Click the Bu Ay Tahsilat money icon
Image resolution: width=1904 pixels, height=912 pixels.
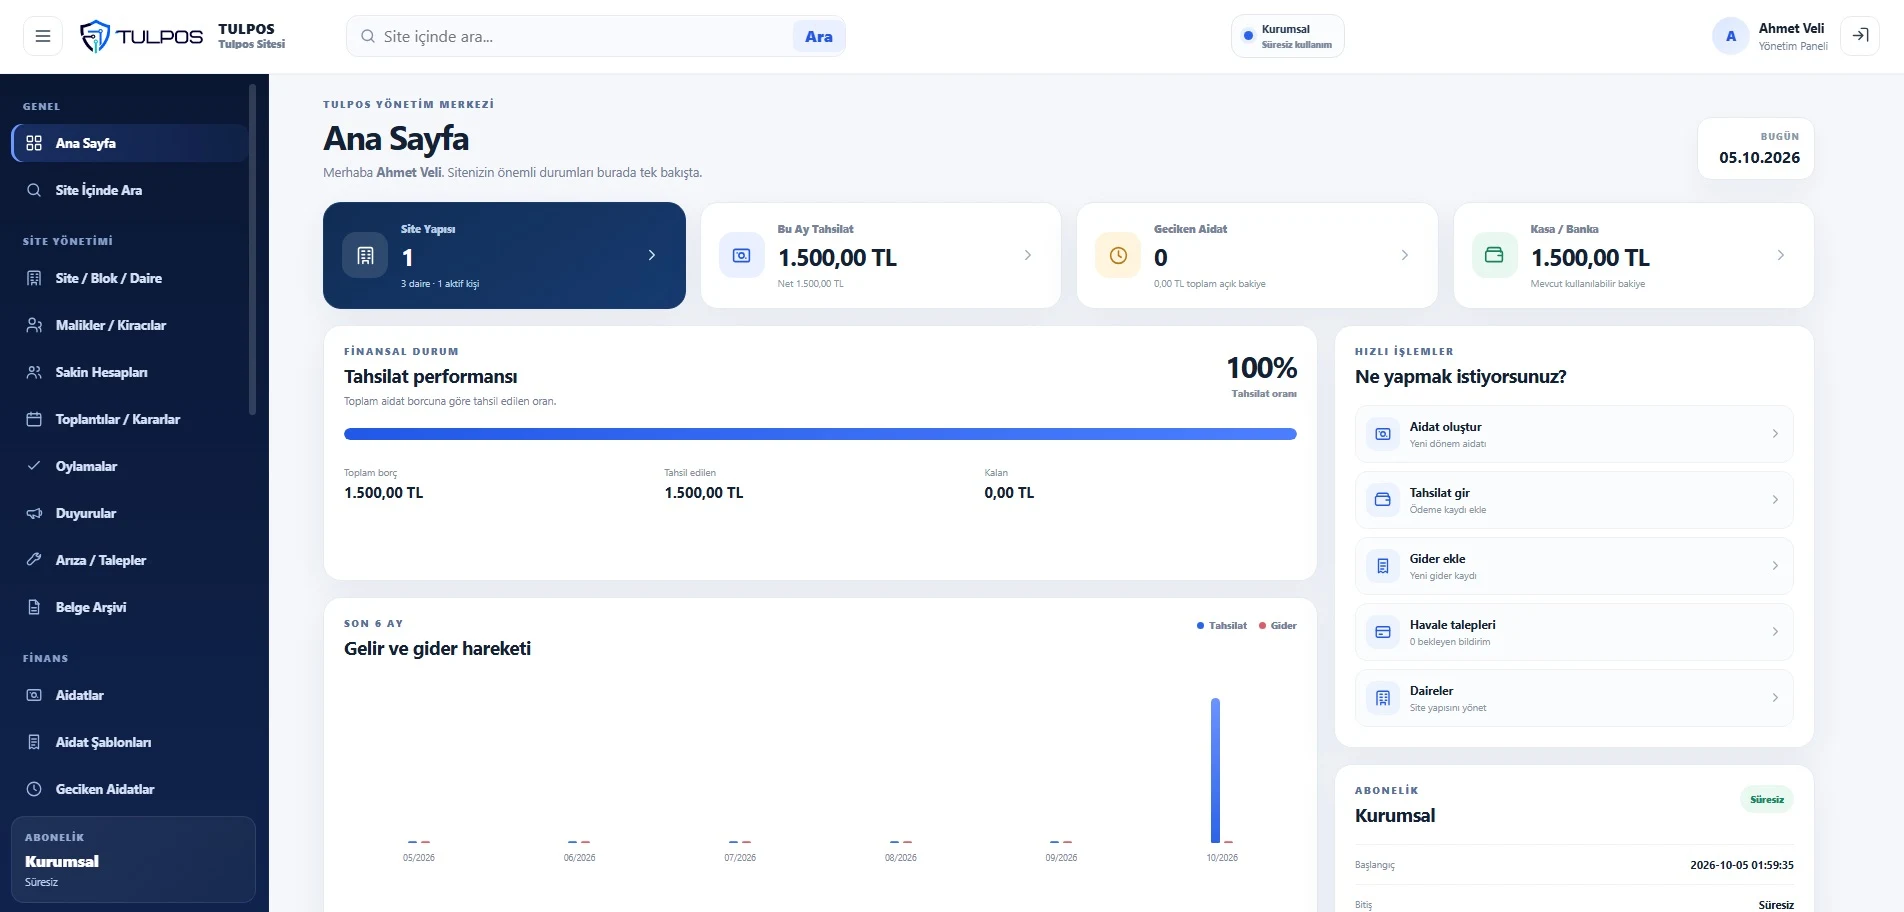tap(742, 255)
